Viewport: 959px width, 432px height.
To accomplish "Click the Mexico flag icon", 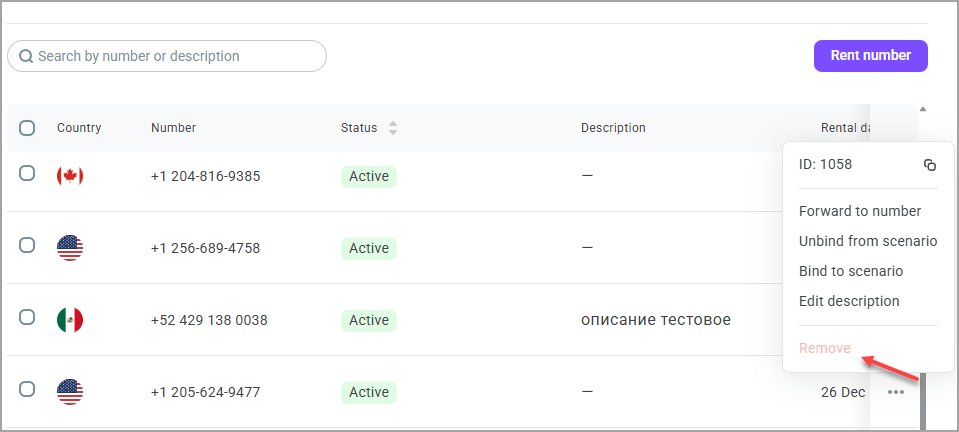I will click(x=70, y=320).
